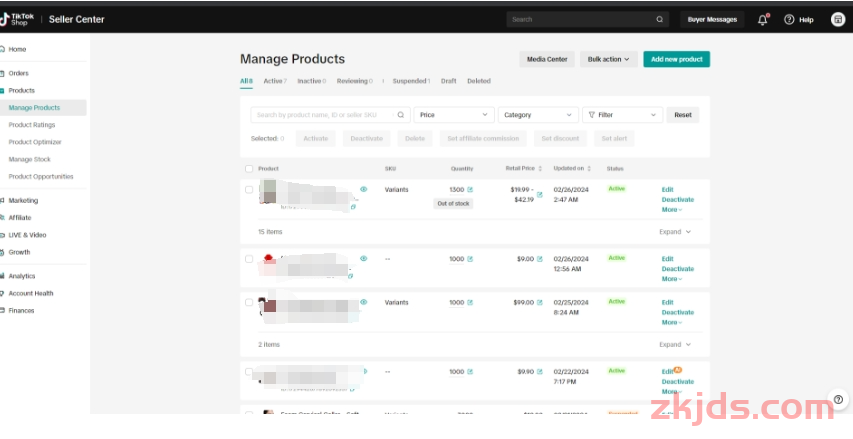
Task: Tick the select-all checkbox in table header
Action: point(249,168)
